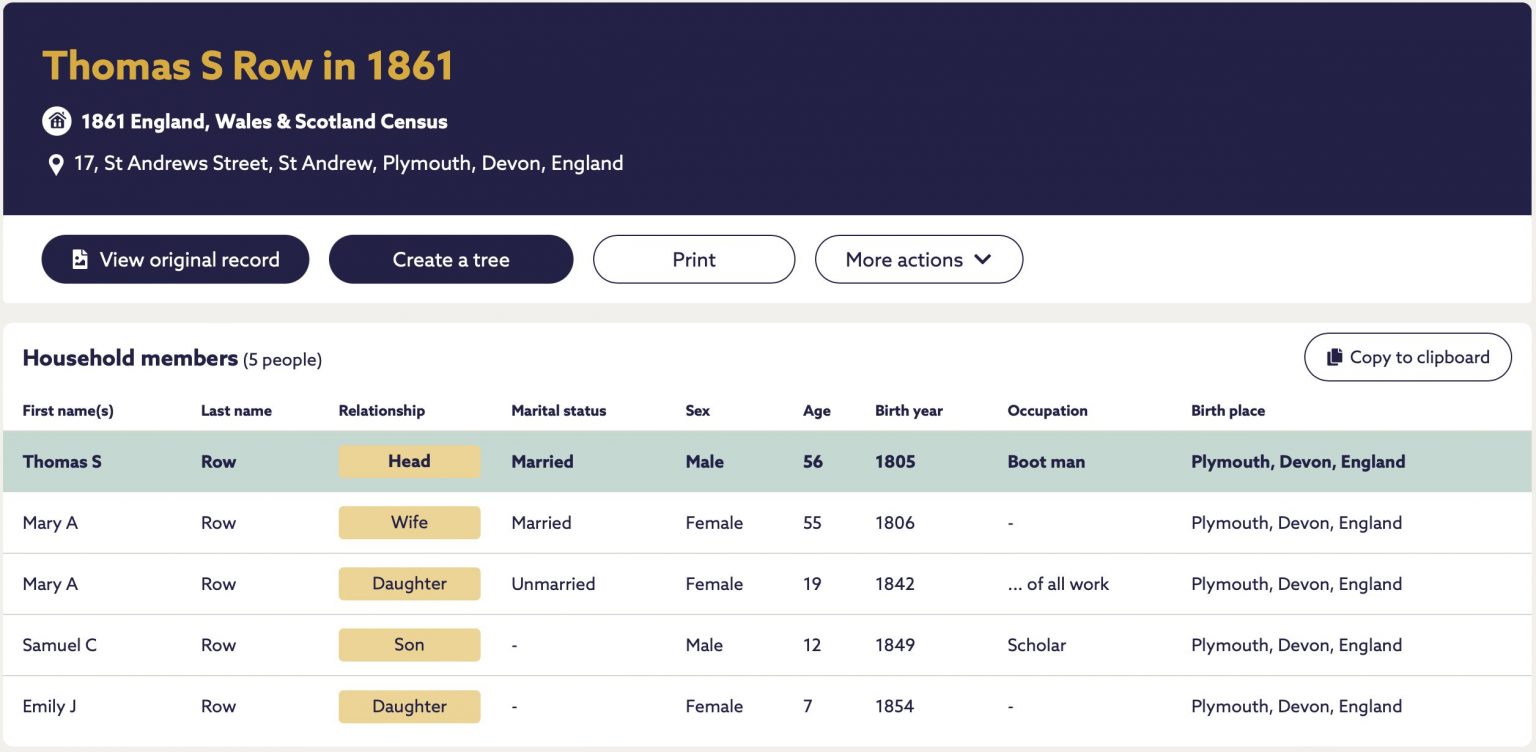Click the census house icon beside record title
The width and height of the screenshot is (1536, 752).
click(57, 121)
